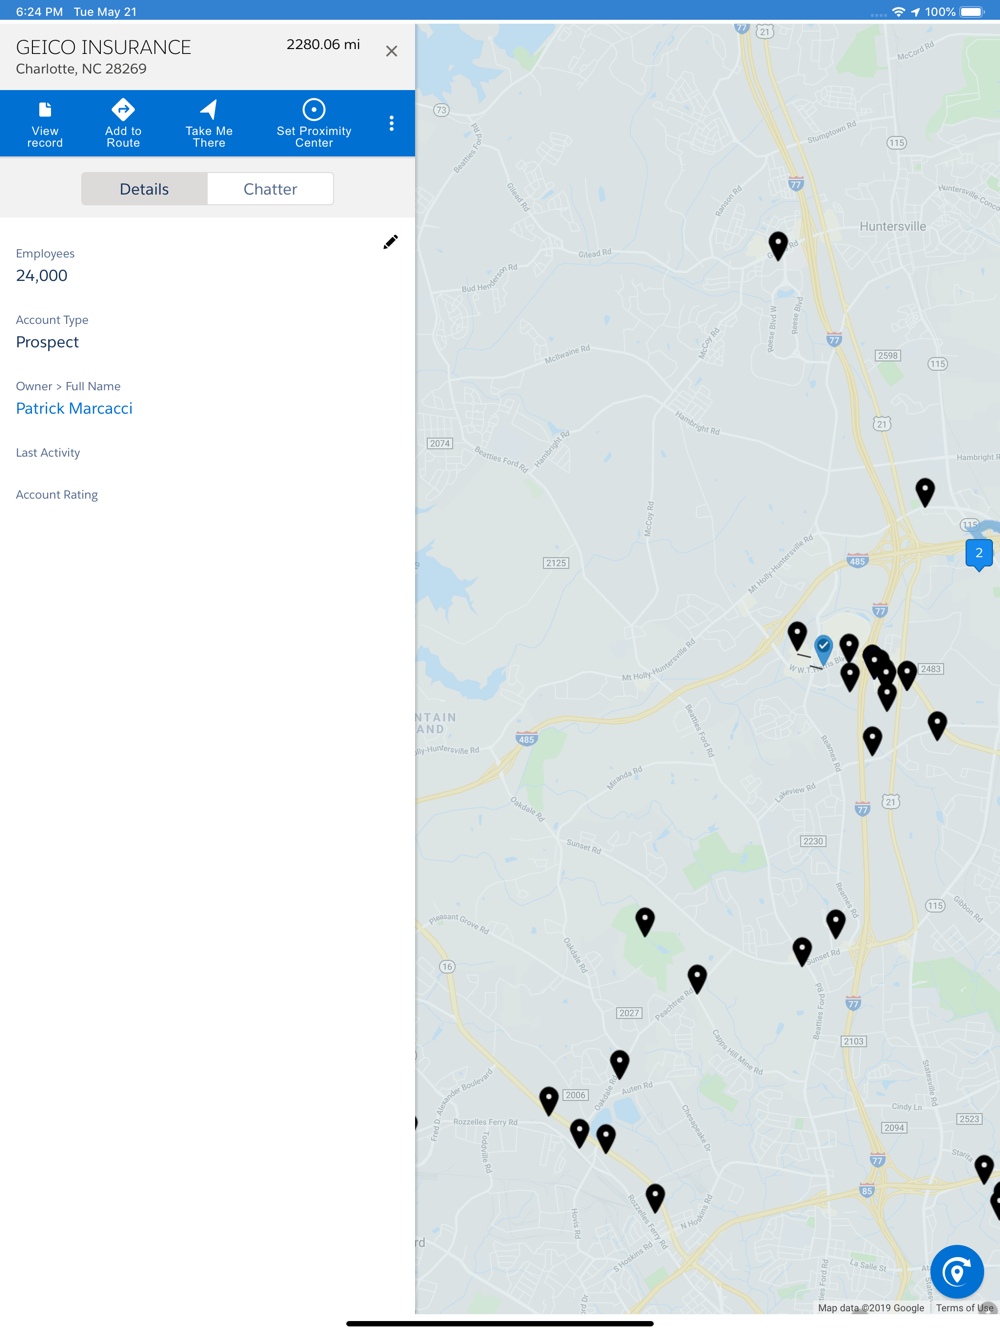Switch to the Chatter tab
The height and width of the screenshot is (1334, 1000).
coord(270,189)
